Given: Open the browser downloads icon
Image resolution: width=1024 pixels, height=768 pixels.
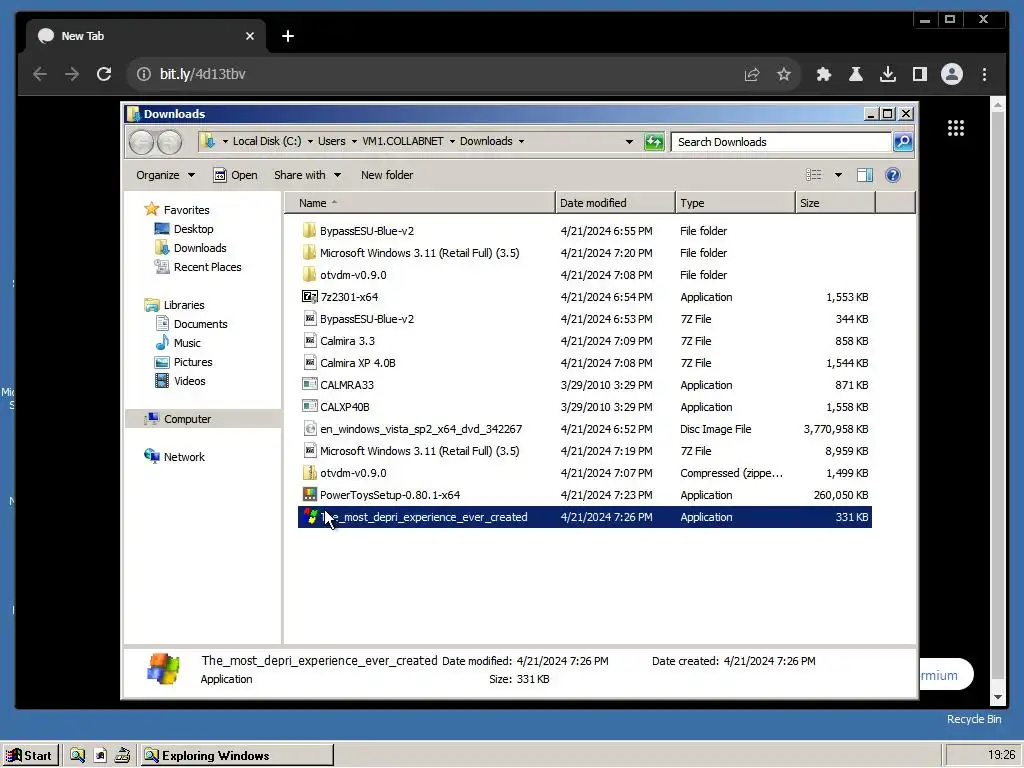Looking at the screenshot, I should [x=888, y=74].
